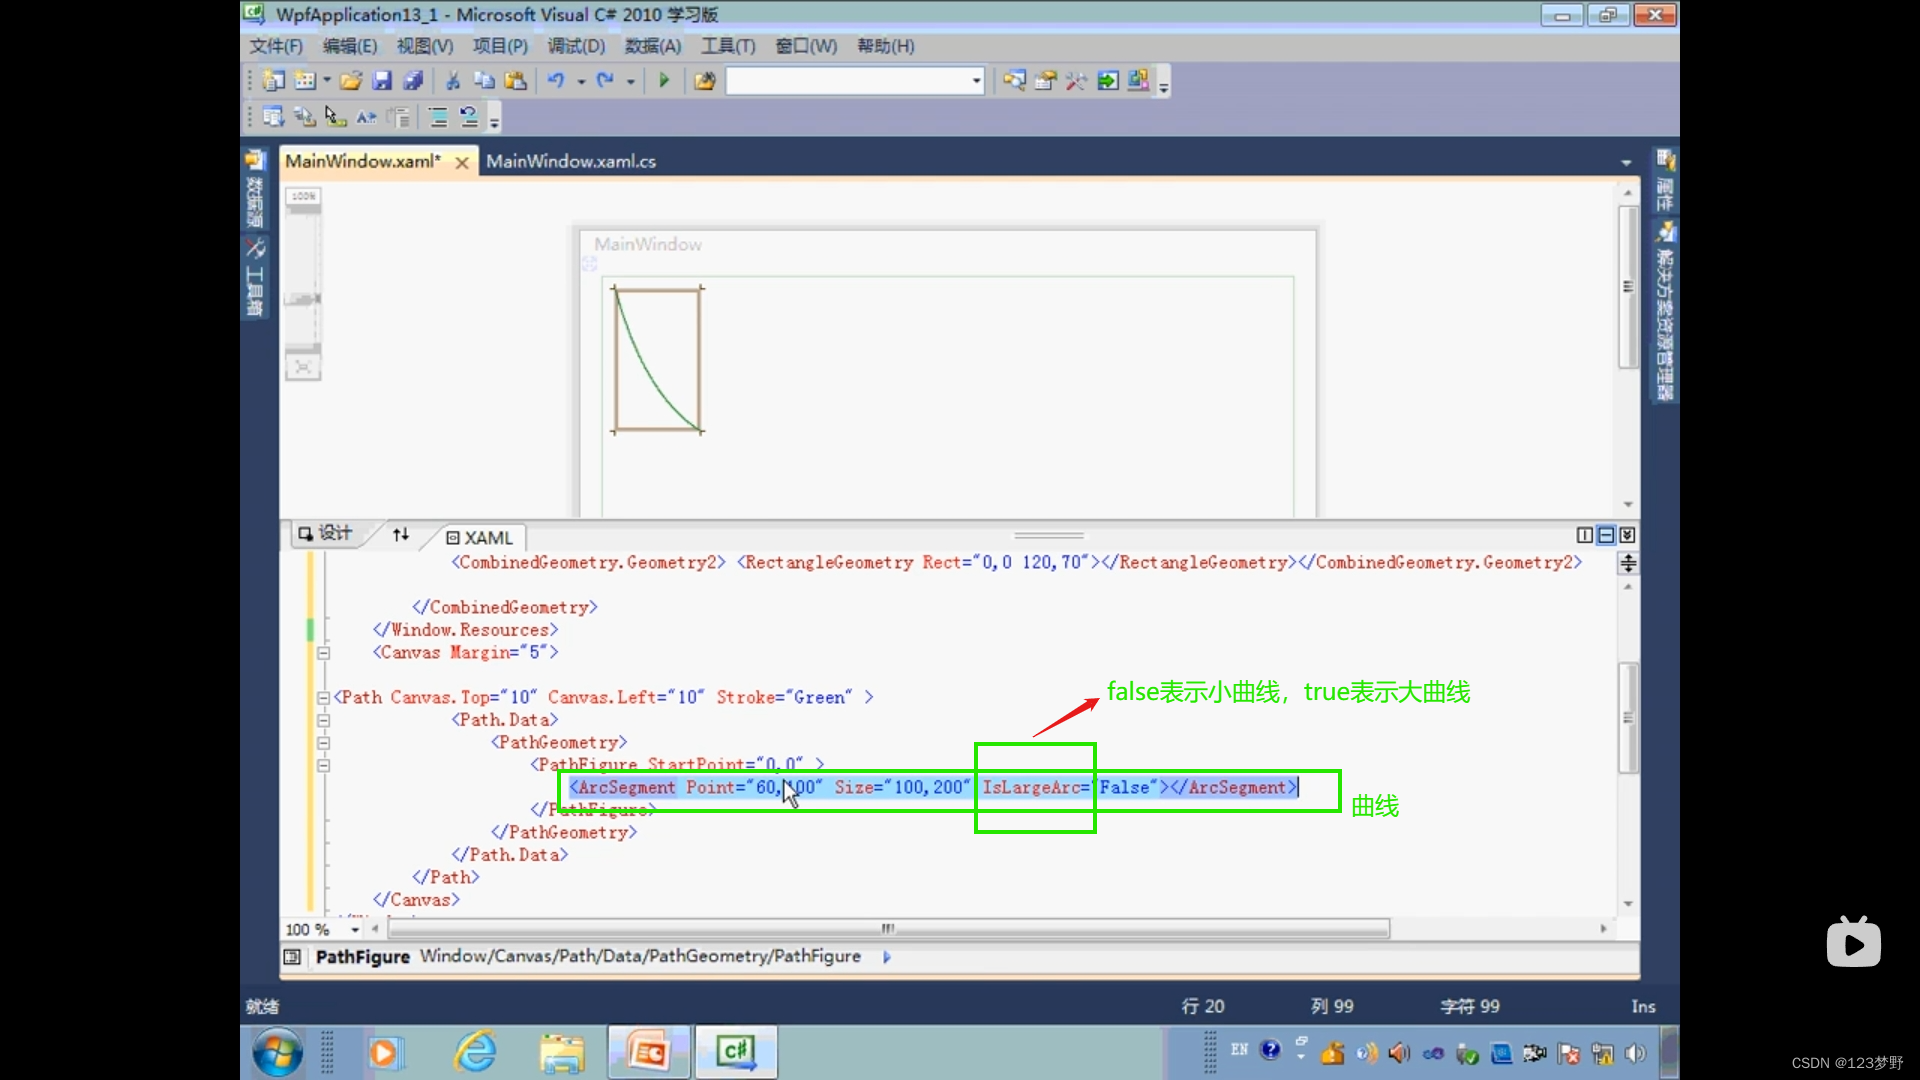
Task: Click the horizontal split view button
Action: coord(1606,535)
